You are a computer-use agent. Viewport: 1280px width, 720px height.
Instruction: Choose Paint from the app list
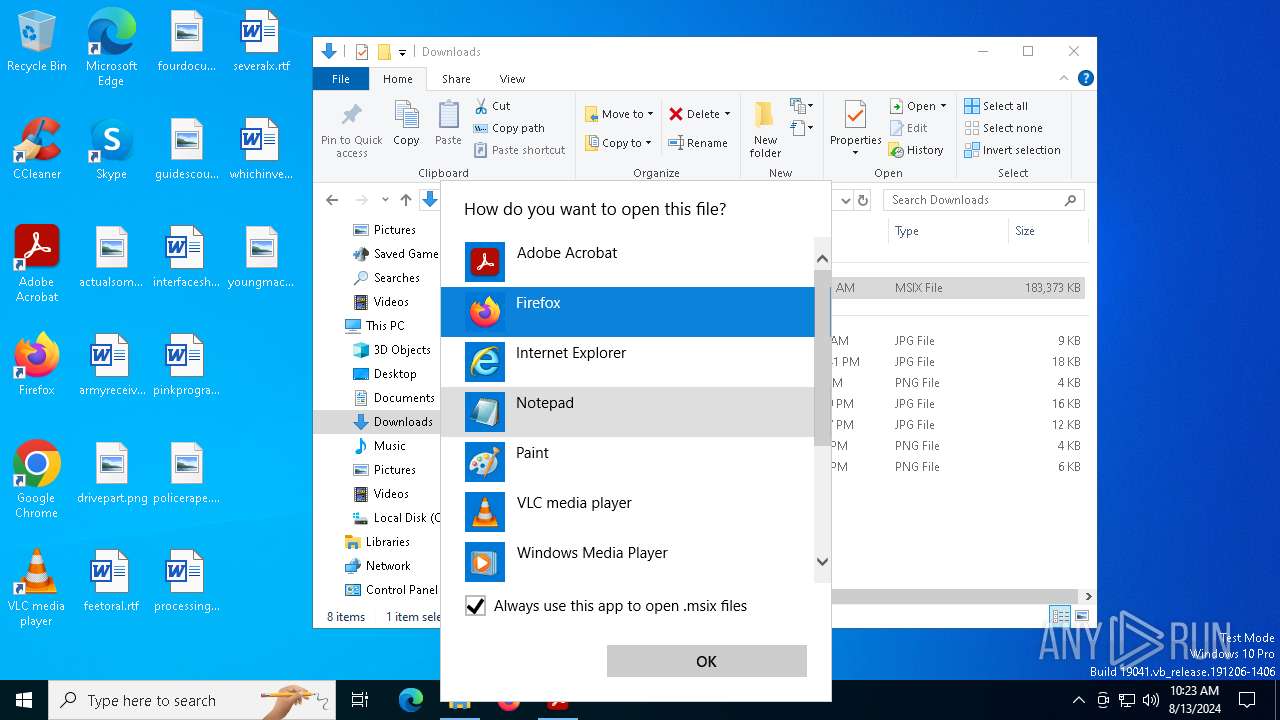(628, 462)
